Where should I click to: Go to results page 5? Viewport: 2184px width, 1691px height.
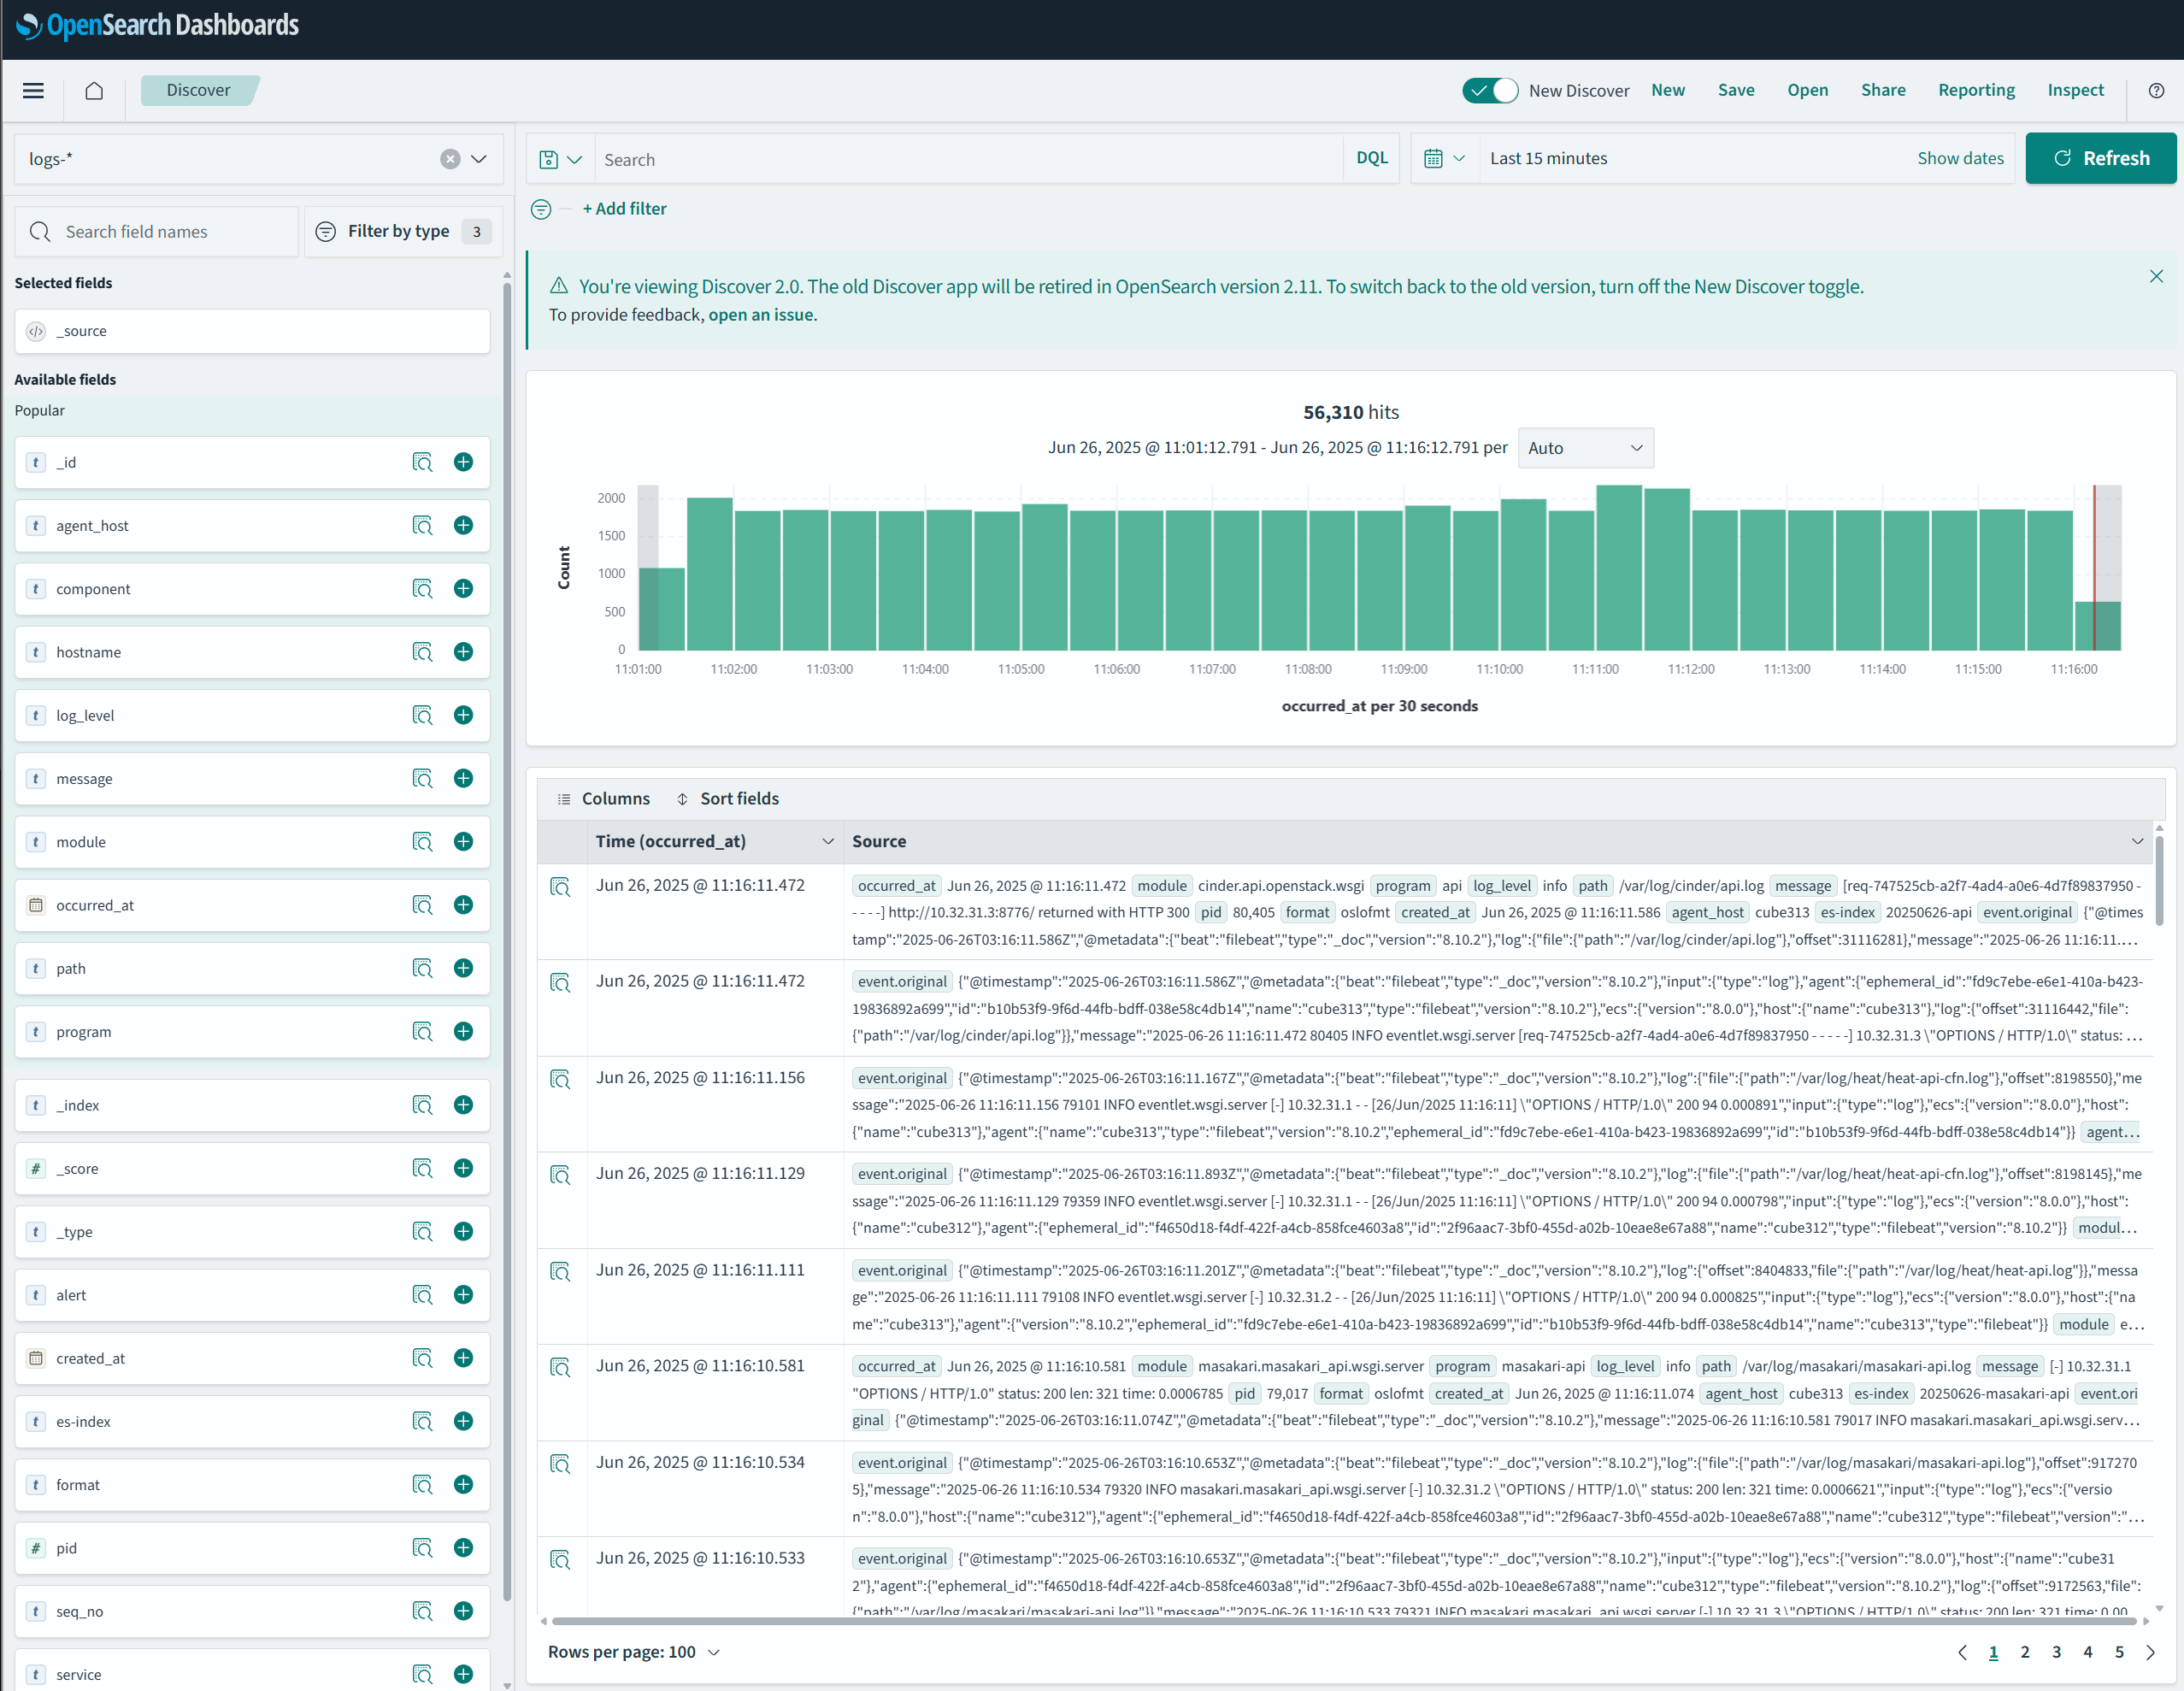point(2119,1652)
